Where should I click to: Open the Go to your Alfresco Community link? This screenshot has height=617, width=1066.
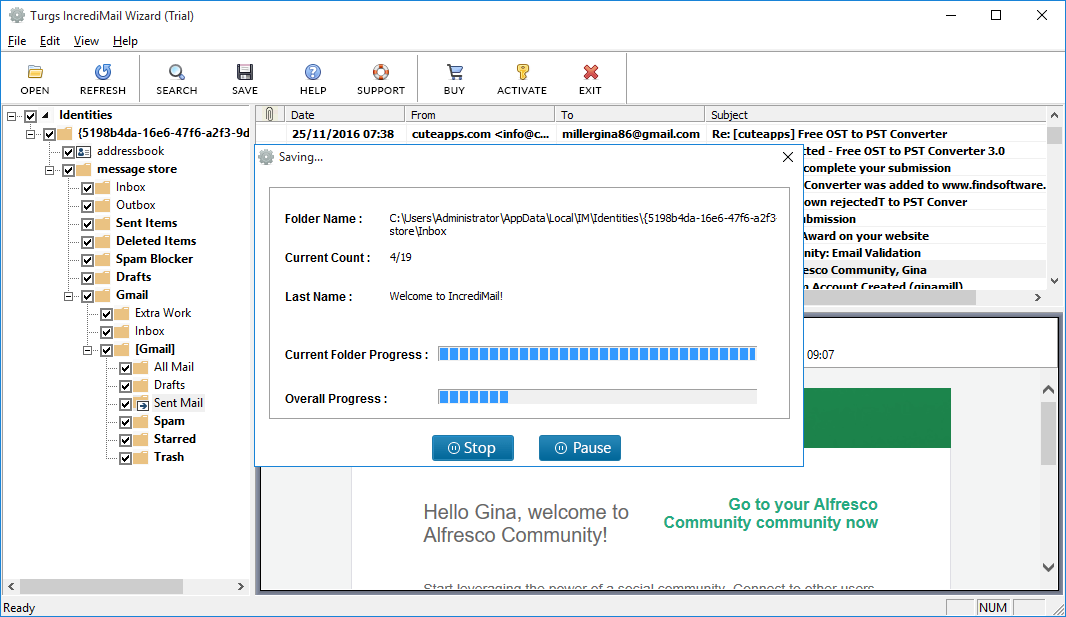pyautogui.click(x=770, y=513)
